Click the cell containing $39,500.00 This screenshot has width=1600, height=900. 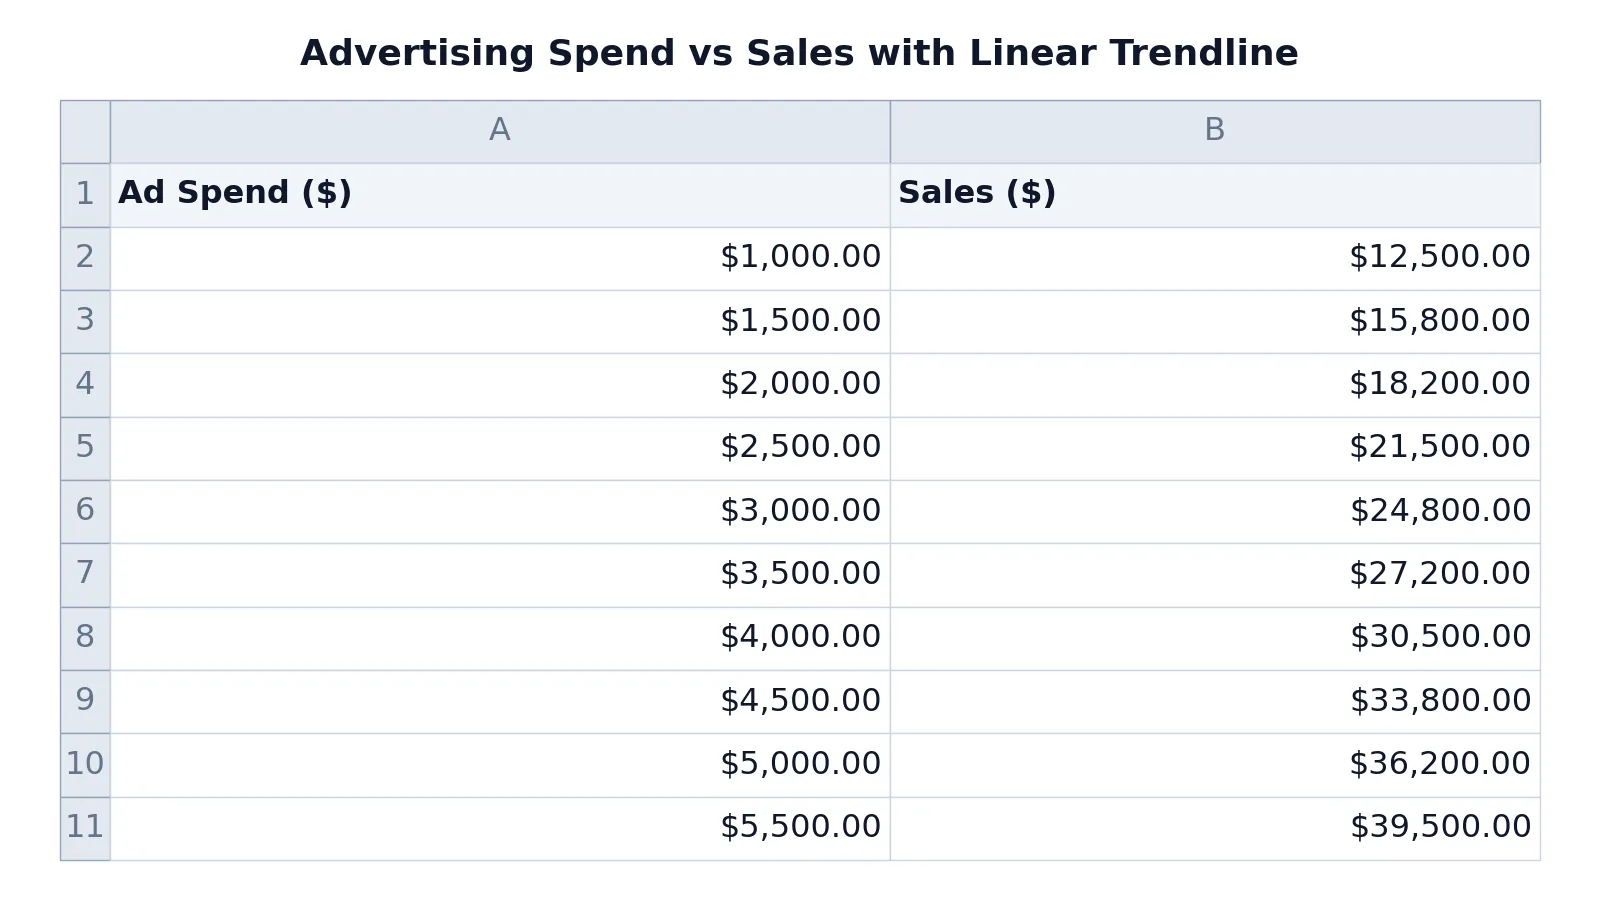tap(1215, 828)
